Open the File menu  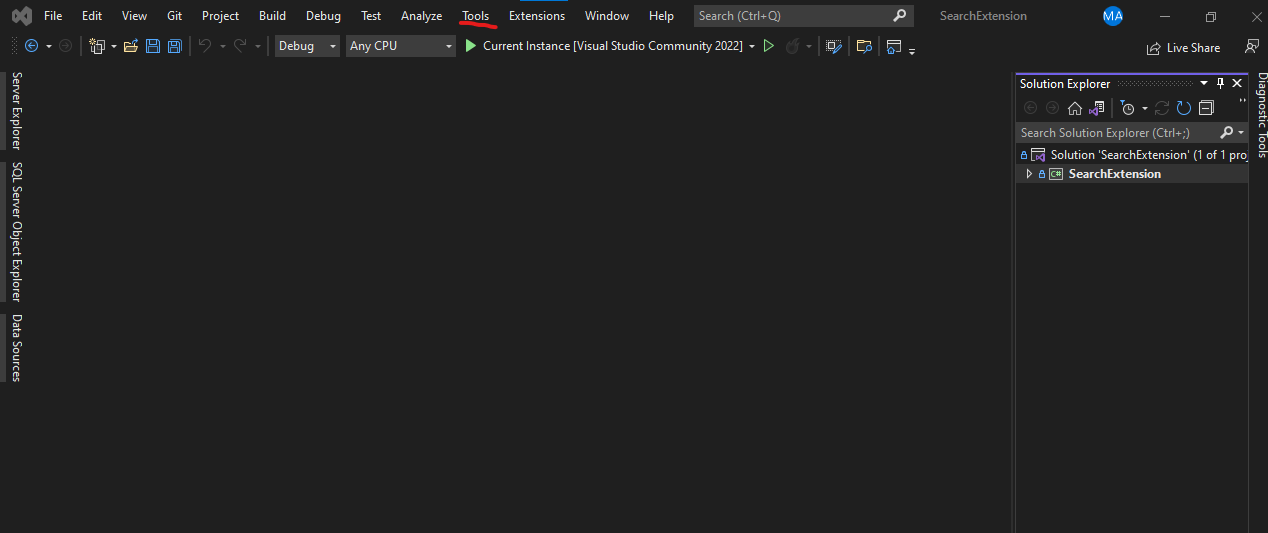point(53,16)
